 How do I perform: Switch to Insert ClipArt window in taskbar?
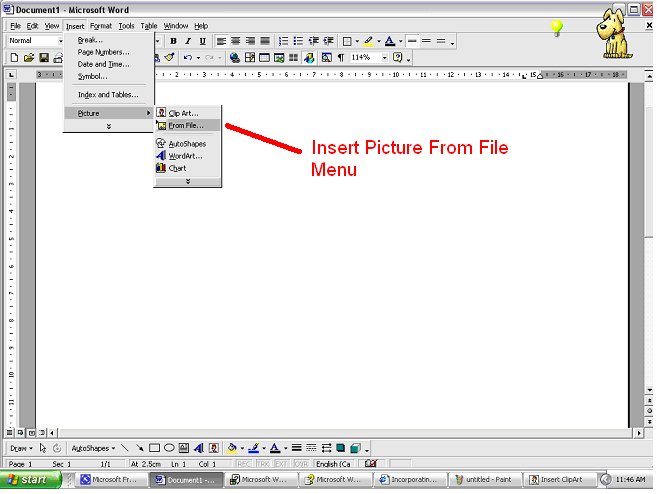coord(560,480)
